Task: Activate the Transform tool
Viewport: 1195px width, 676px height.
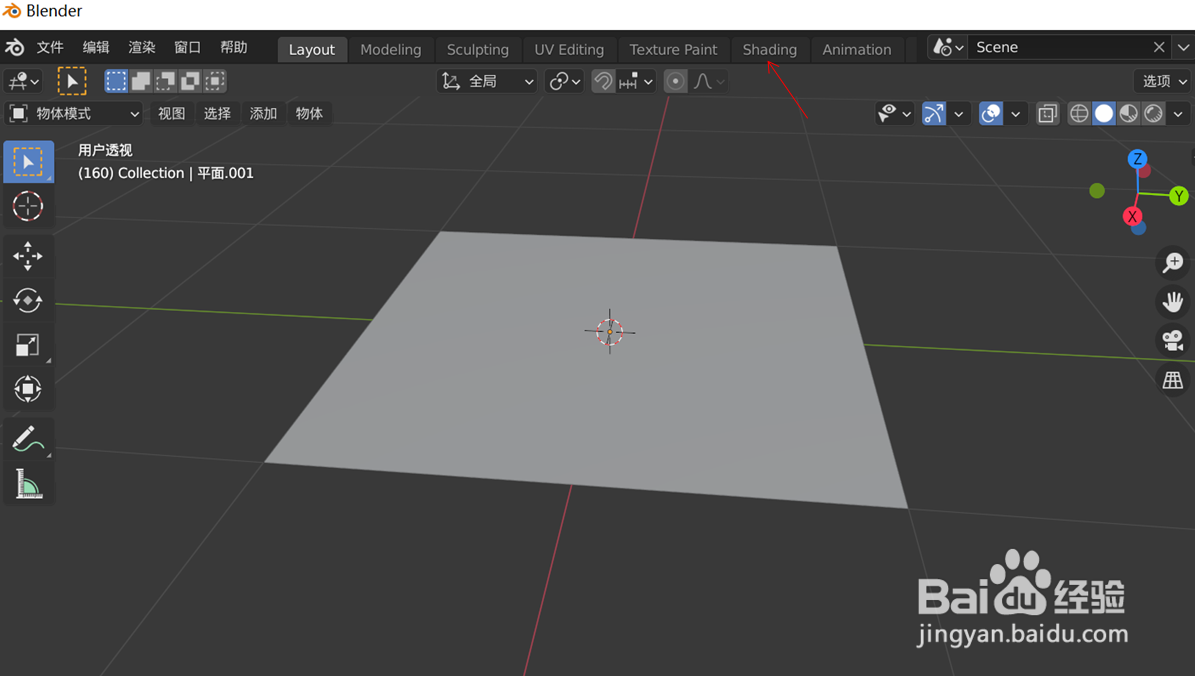Action: (28, 389)
